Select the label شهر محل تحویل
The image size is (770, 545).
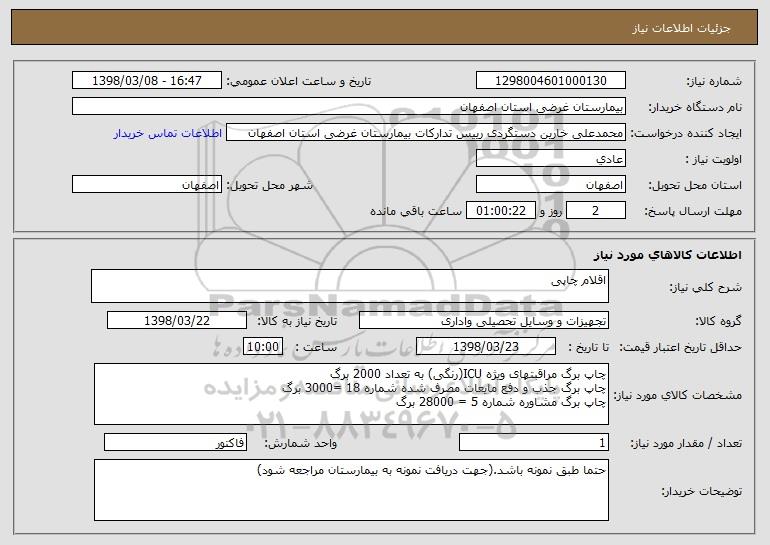pyautogui.click(x=269, y=185)
